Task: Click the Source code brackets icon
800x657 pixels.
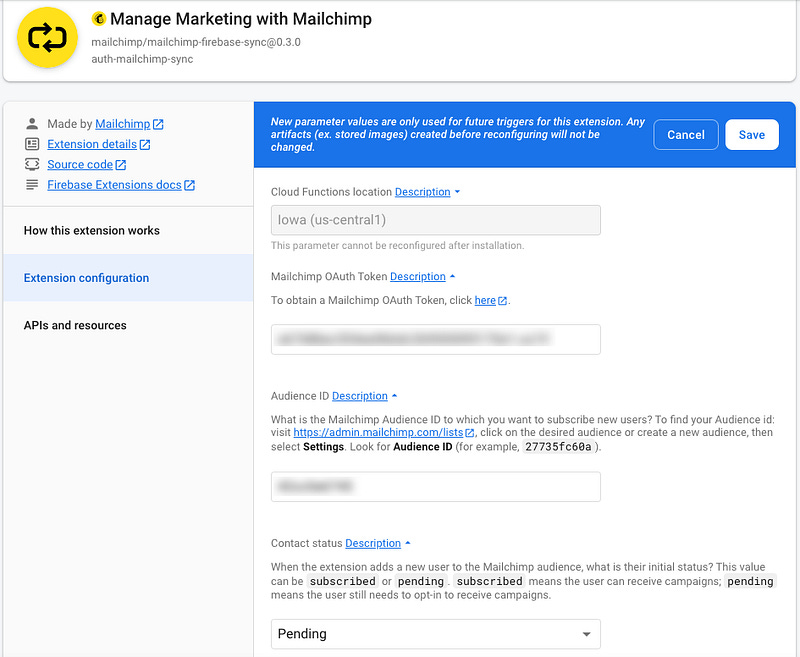Action: [x=32, y=164]
